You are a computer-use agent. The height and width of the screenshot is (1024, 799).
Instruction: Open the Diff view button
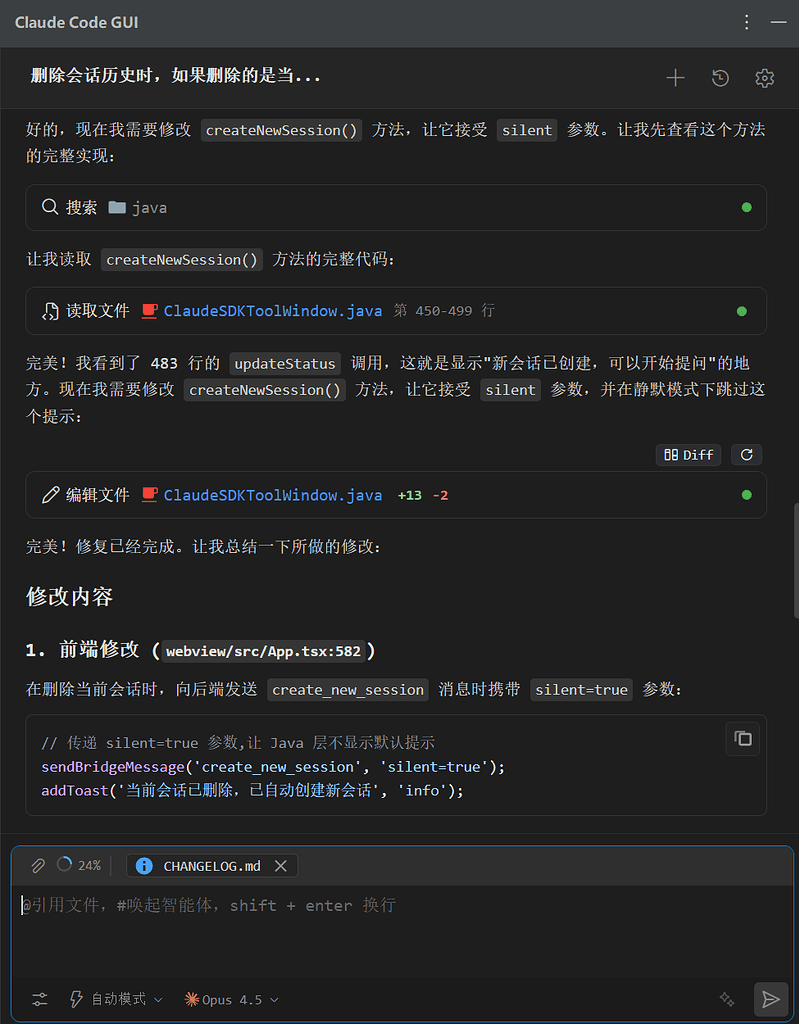pyautogui.click(x=689, y=455)
